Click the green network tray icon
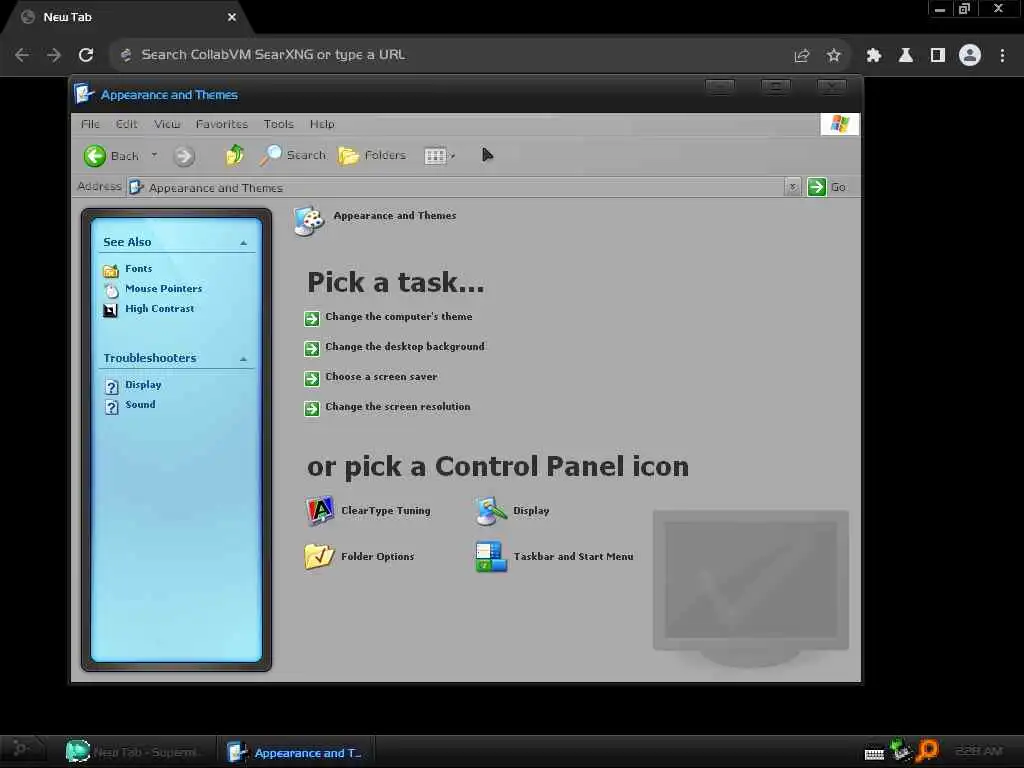 [900, 750]
